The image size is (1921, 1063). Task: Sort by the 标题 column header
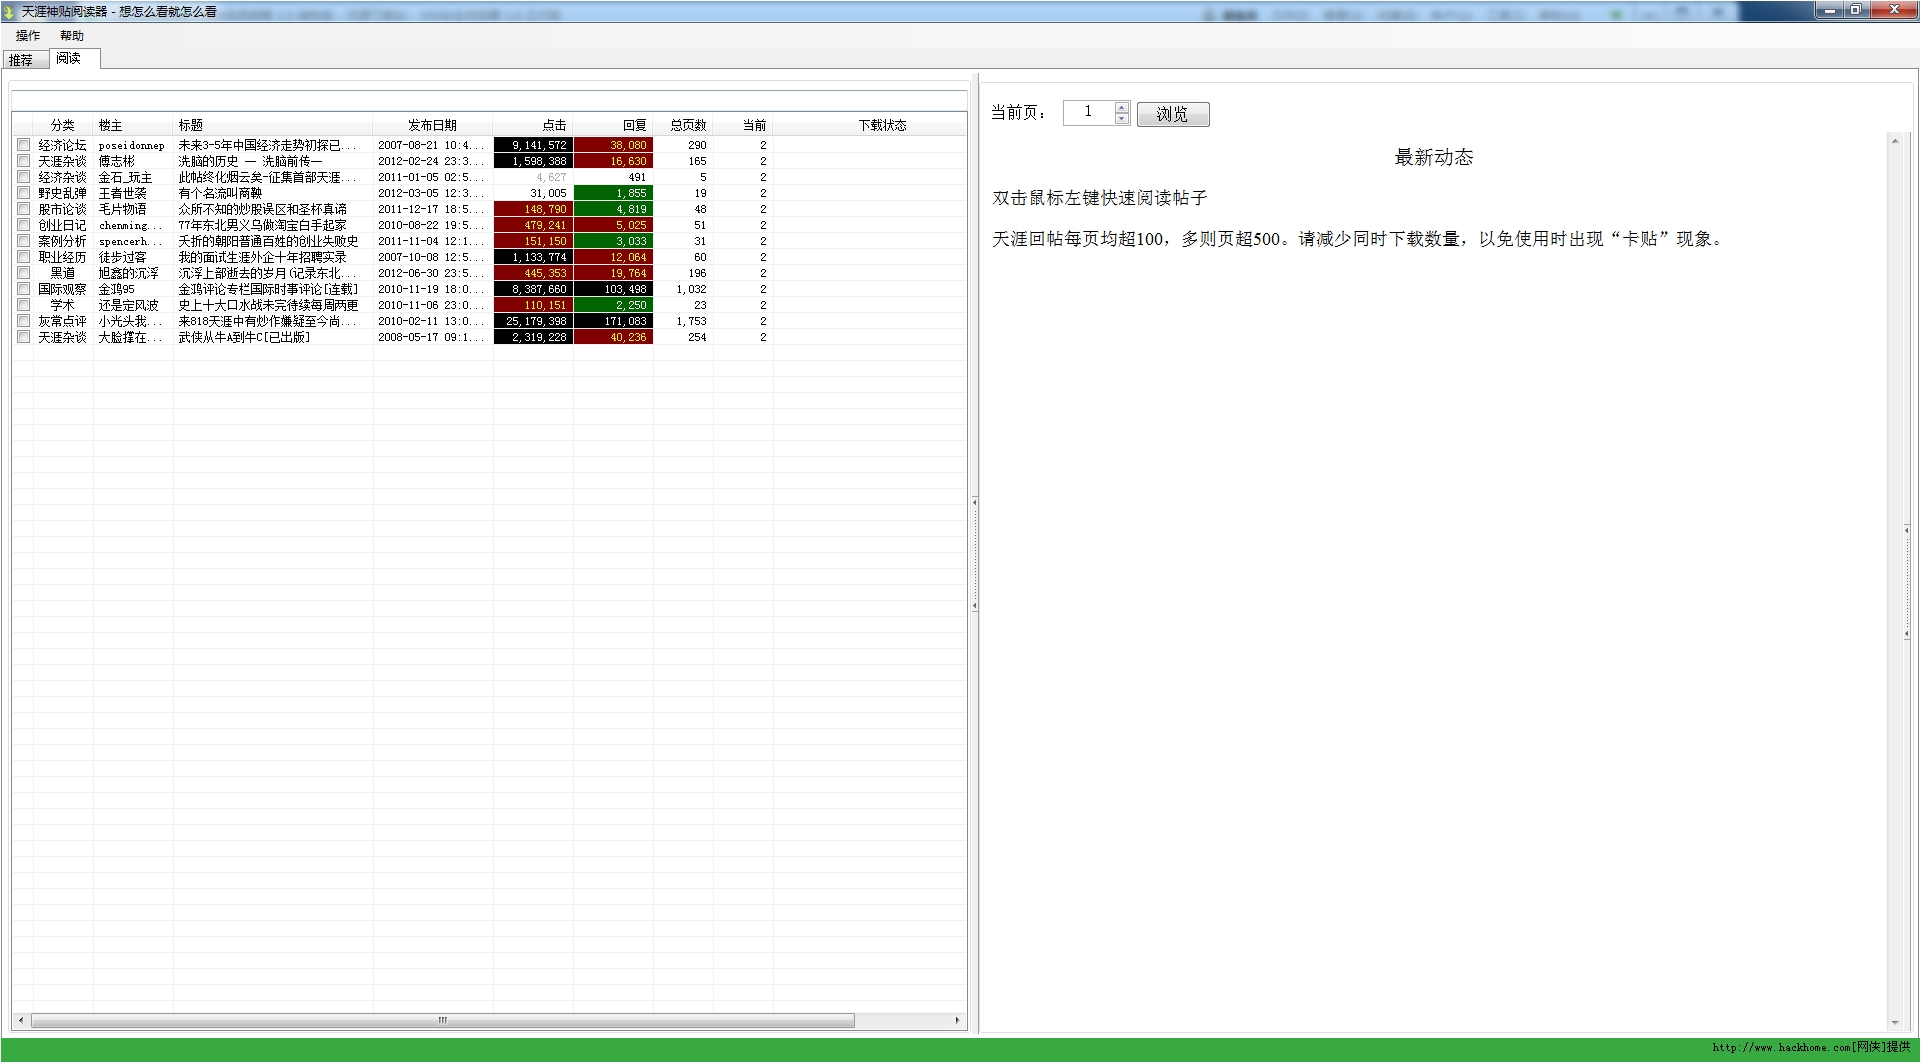tap(273, 125)
